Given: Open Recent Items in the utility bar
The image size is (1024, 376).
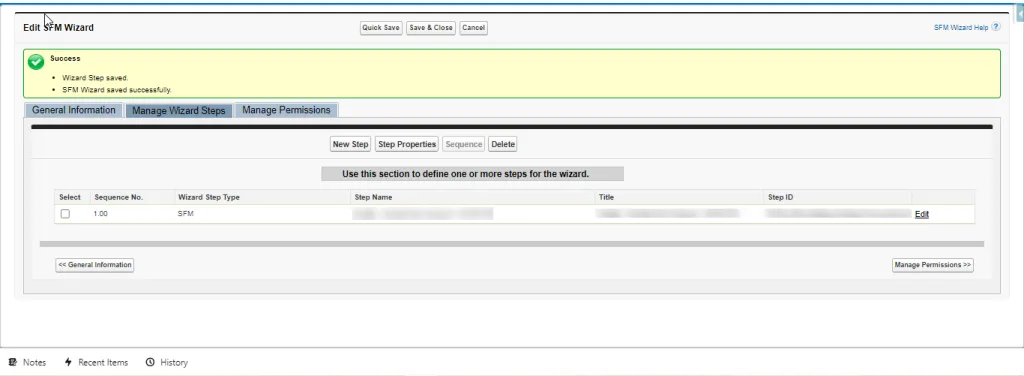Looking at the screenshot, I should pos(96,362).
